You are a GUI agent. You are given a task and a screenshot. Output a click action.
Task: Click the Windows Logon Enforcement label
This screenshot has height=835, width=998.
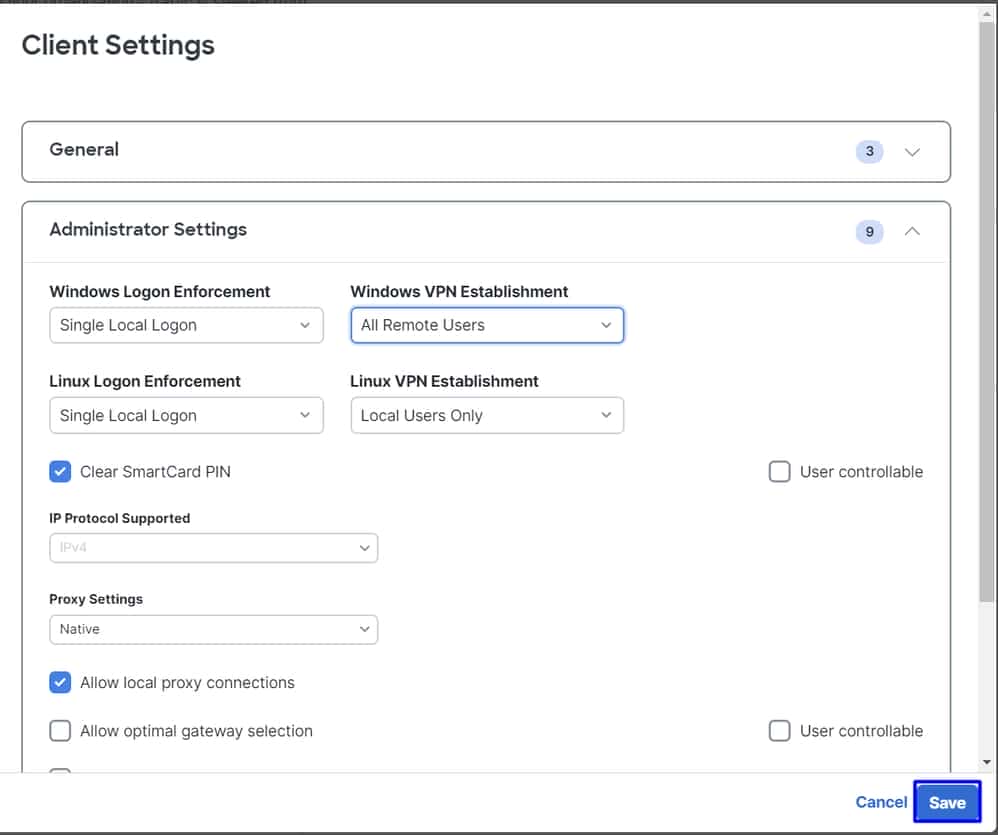pos(160,291)
